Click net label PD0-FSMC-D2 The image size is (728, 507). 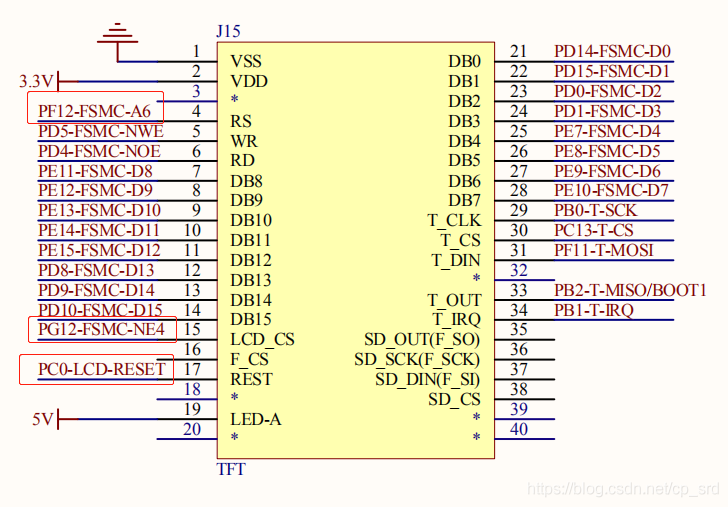point(608,91)
